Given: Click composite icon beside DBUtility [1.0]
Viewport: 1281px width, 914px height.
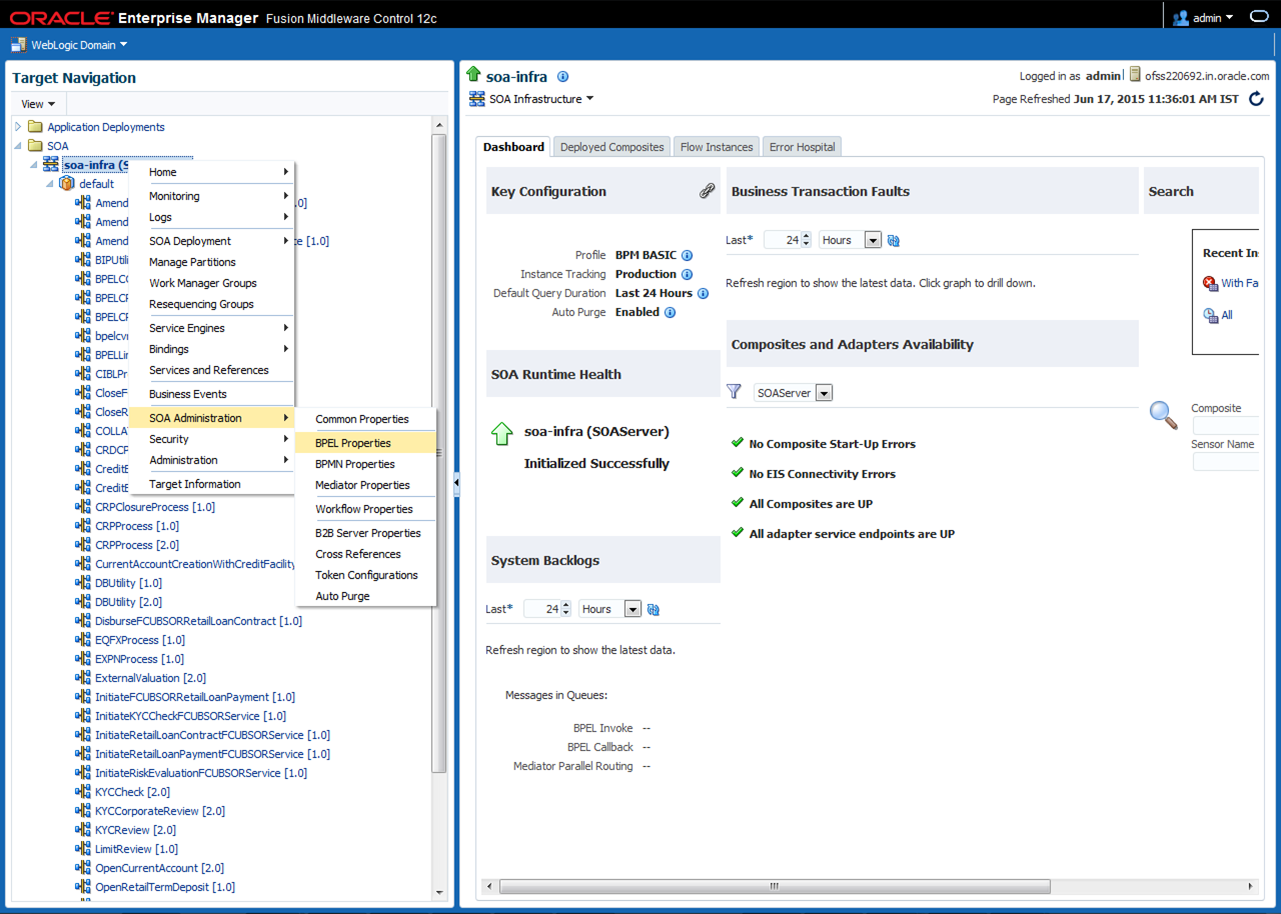Looking at the screenshot, I should 83,583.
